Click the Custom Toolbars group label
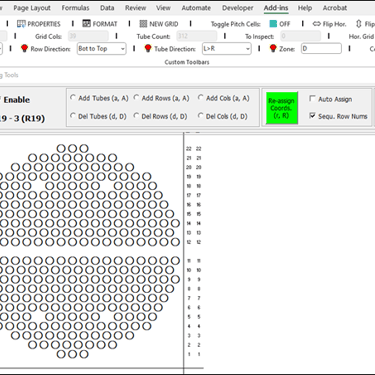This screenshot has width=375, height=375. [x=187, y=62]
